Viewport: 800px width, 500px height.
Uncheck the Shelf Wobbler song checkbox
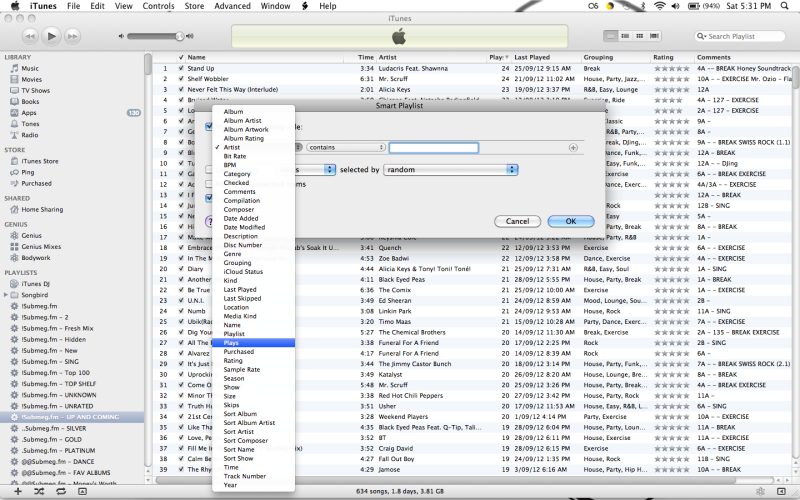point(181,79)
